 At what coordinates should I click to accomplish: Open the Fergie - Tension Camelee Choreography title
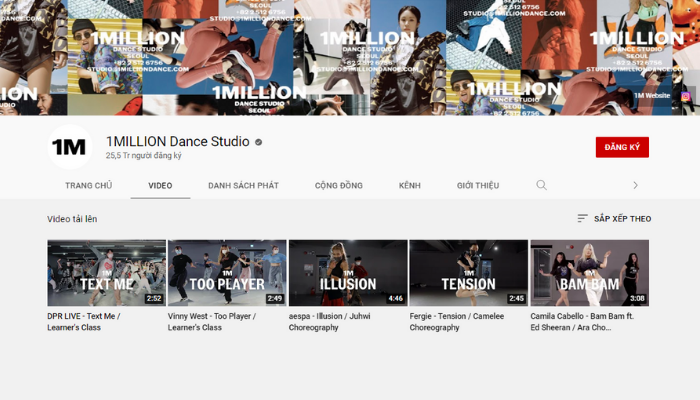click(457, 321)
